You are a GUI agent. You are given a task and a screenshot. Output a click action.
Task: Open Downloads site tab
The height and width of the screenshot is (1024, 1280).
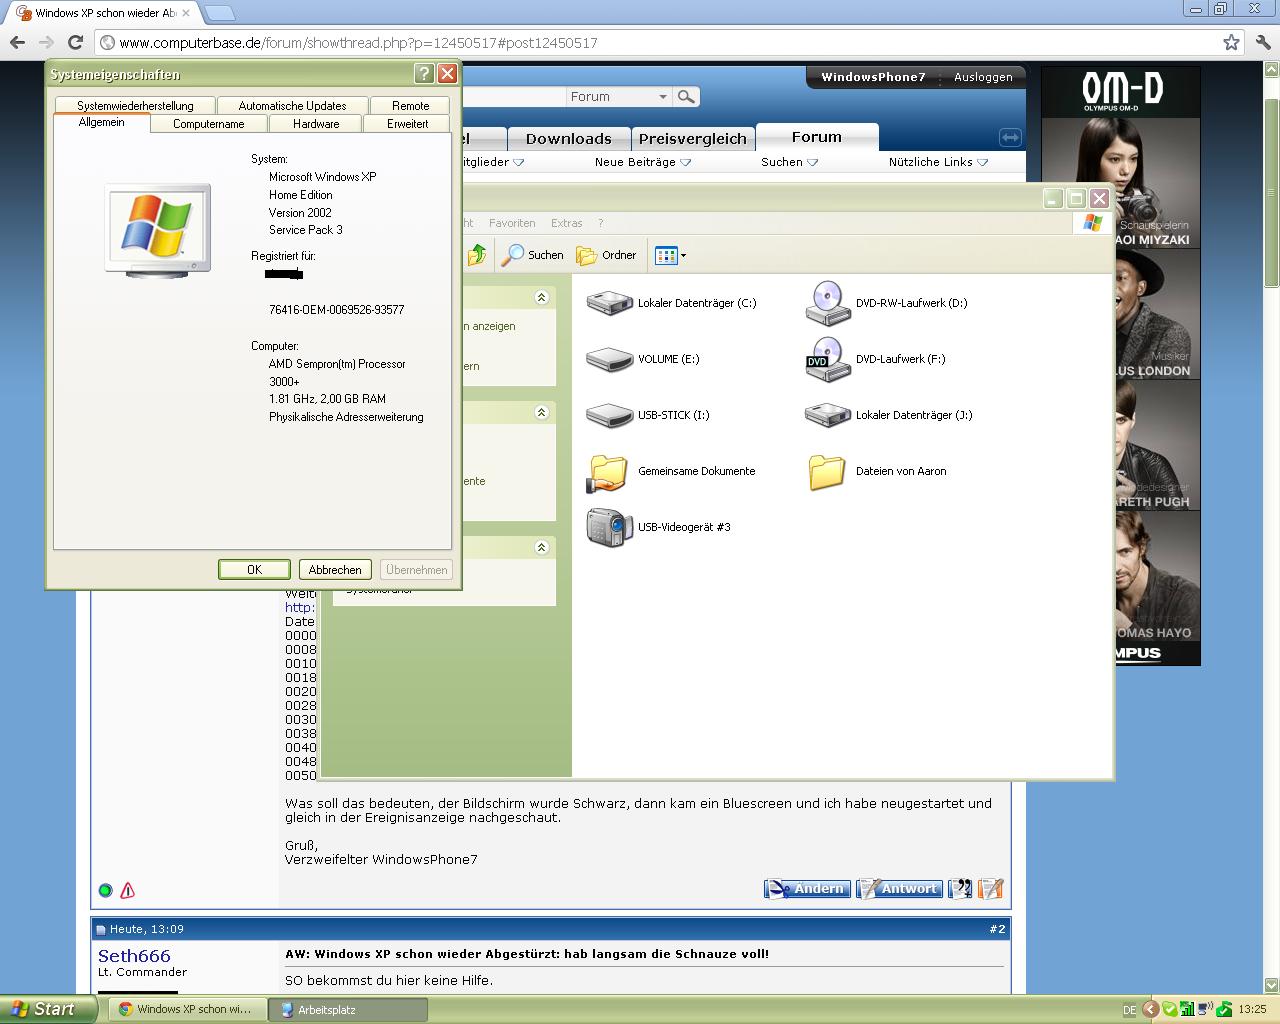pos(568,139)
